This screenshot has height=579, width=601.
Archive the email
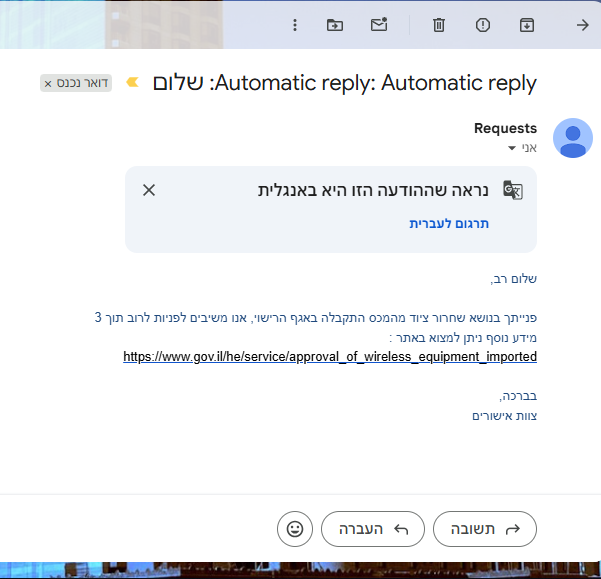[x=527, y=25]
